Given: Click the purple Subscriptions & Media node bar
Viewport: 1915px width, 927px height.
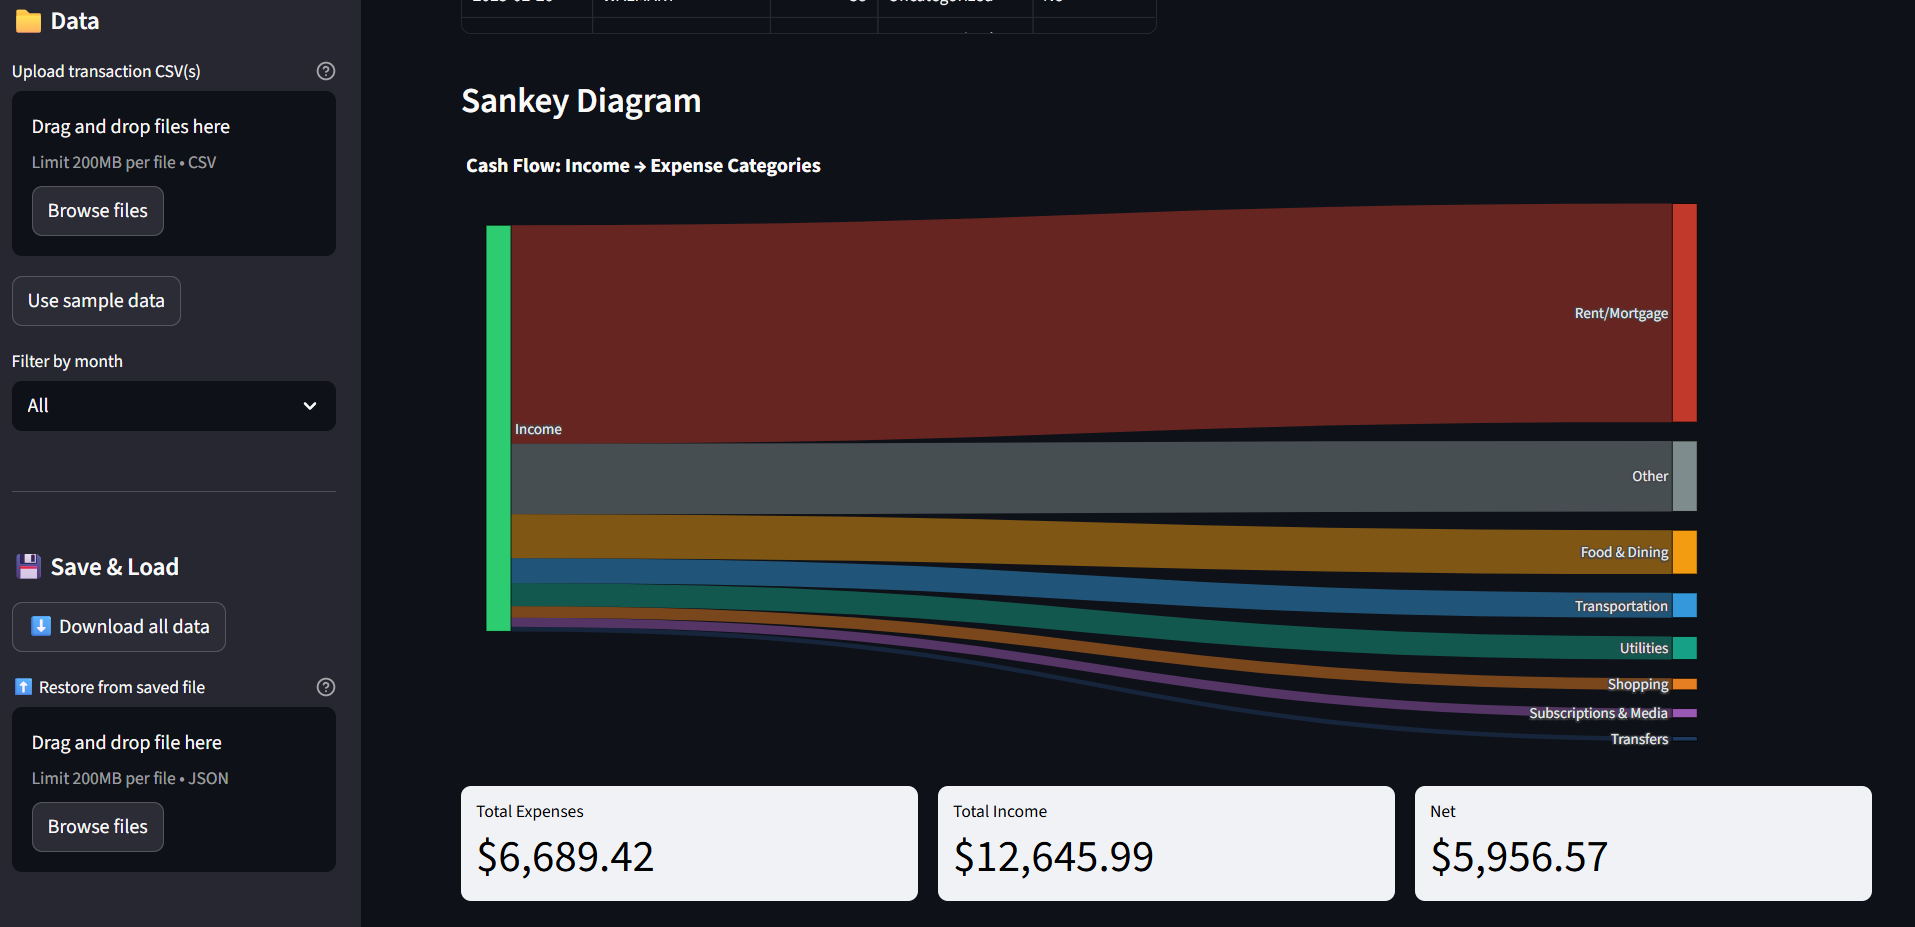Looking at the screenshot, I should (1685, 713).
